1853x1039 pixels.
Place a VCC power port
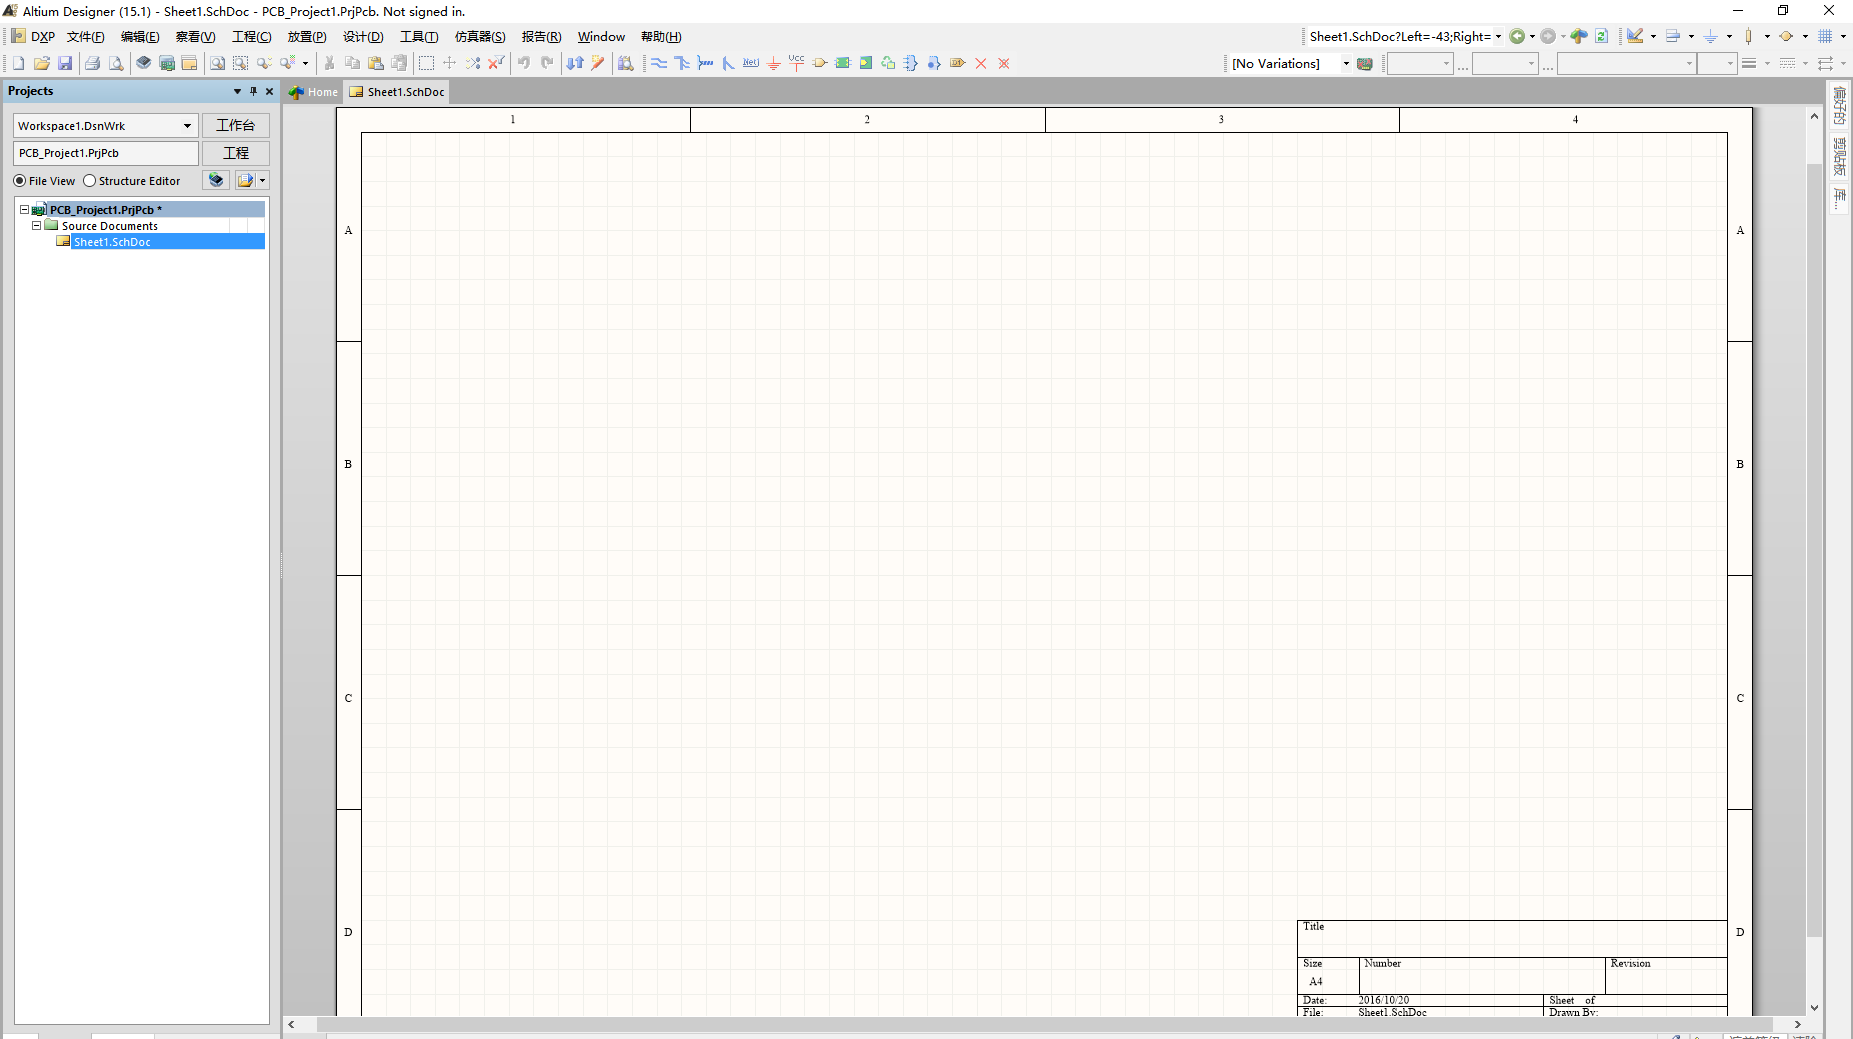pyautogui.click(x=797, y=63)
